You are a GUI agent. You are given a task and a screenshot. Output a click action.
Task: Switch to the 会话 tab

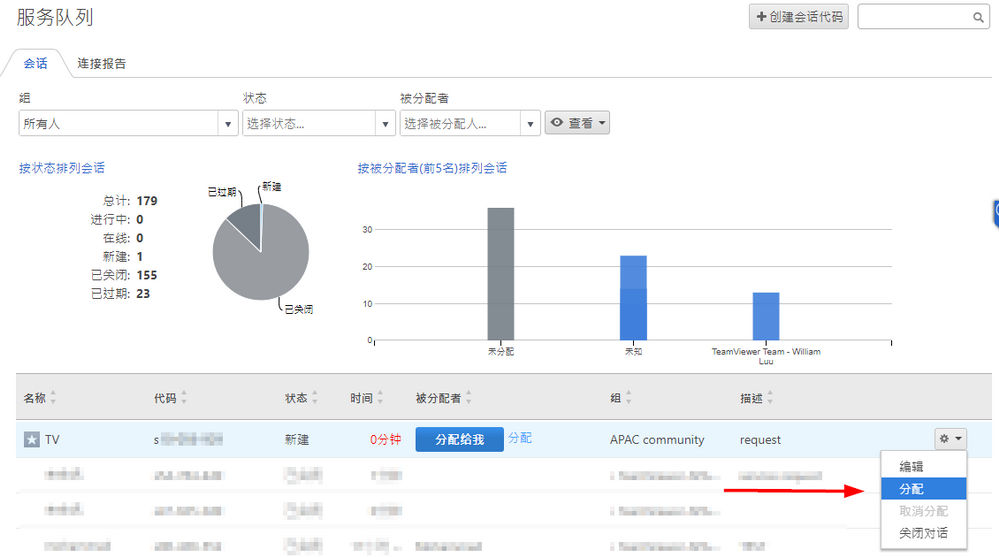[x=36, y=63]
